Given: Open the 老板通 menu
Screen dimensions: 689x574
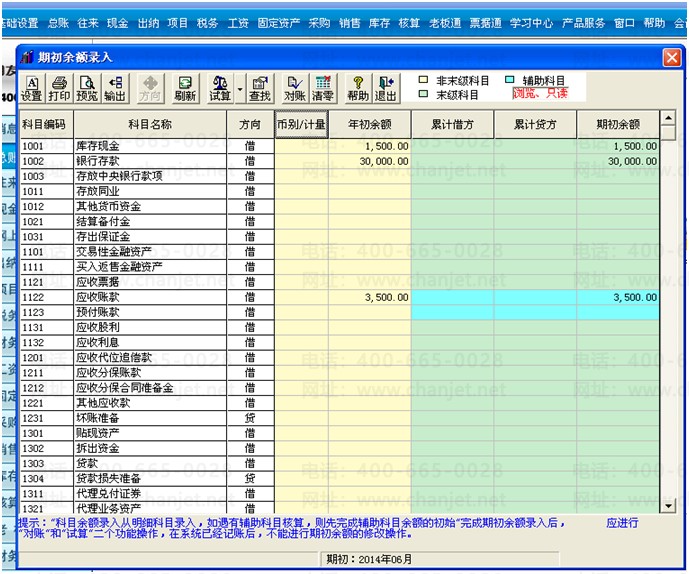Looking at the screenshot, I should coord(445,23).
